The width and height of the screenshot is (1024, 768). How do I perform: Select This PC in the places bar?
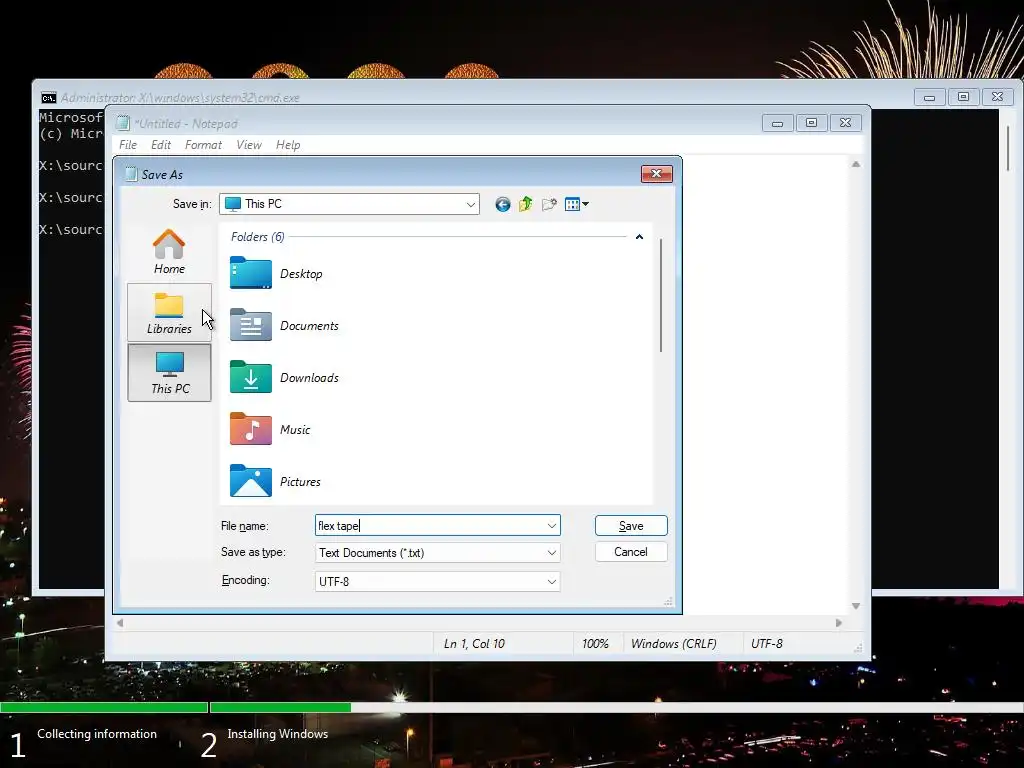169,372
